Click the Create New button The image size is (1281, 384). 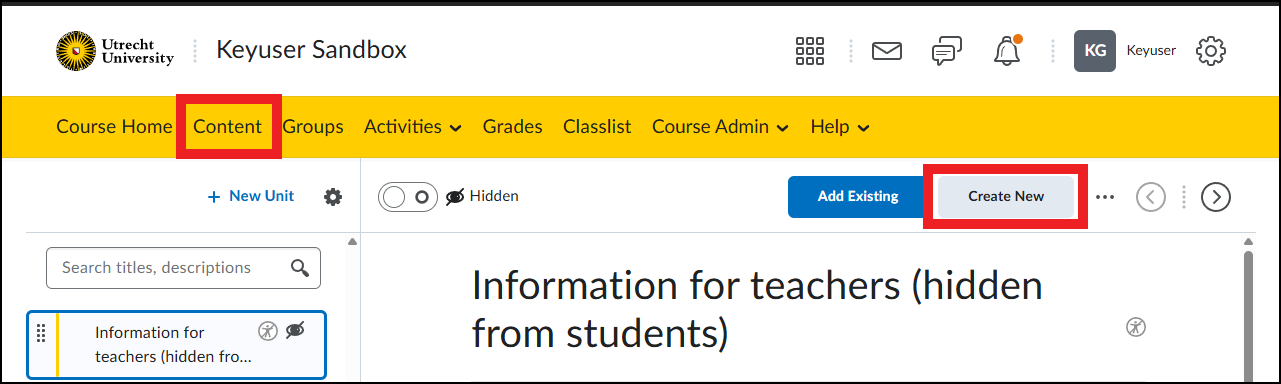[x=1006, y=197]
